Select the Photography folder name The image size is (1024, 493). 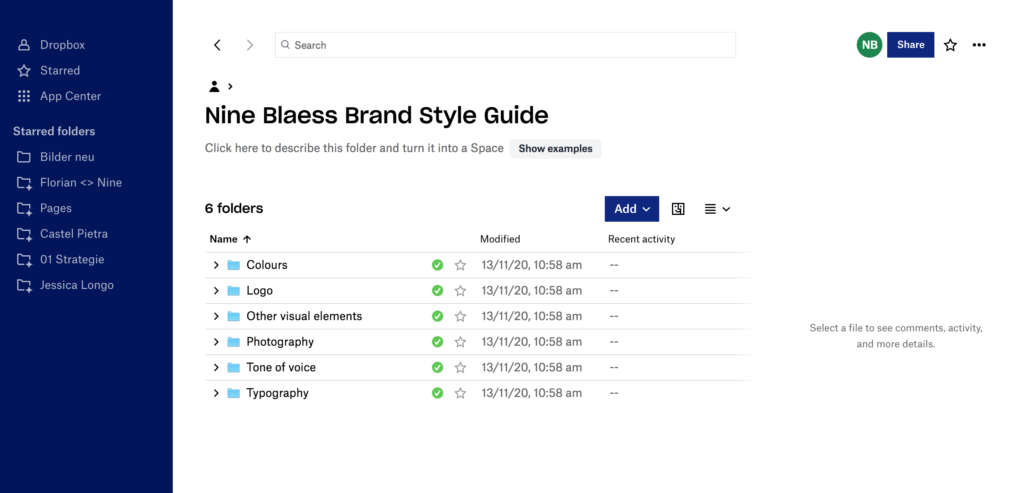280,342
